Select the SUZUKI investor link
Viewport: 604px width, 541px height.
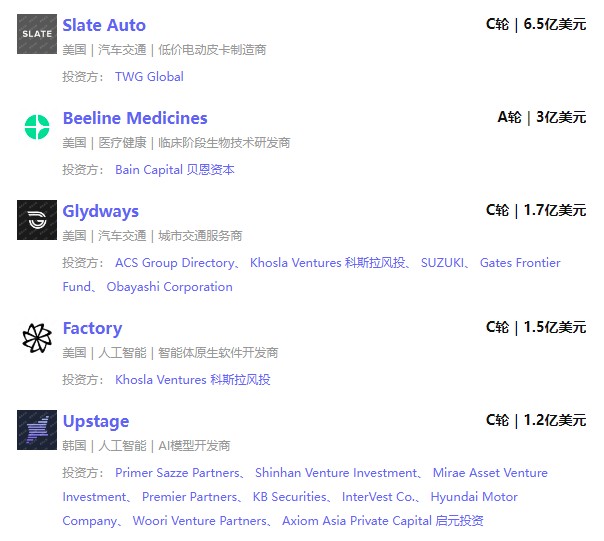tap(442, 263)
